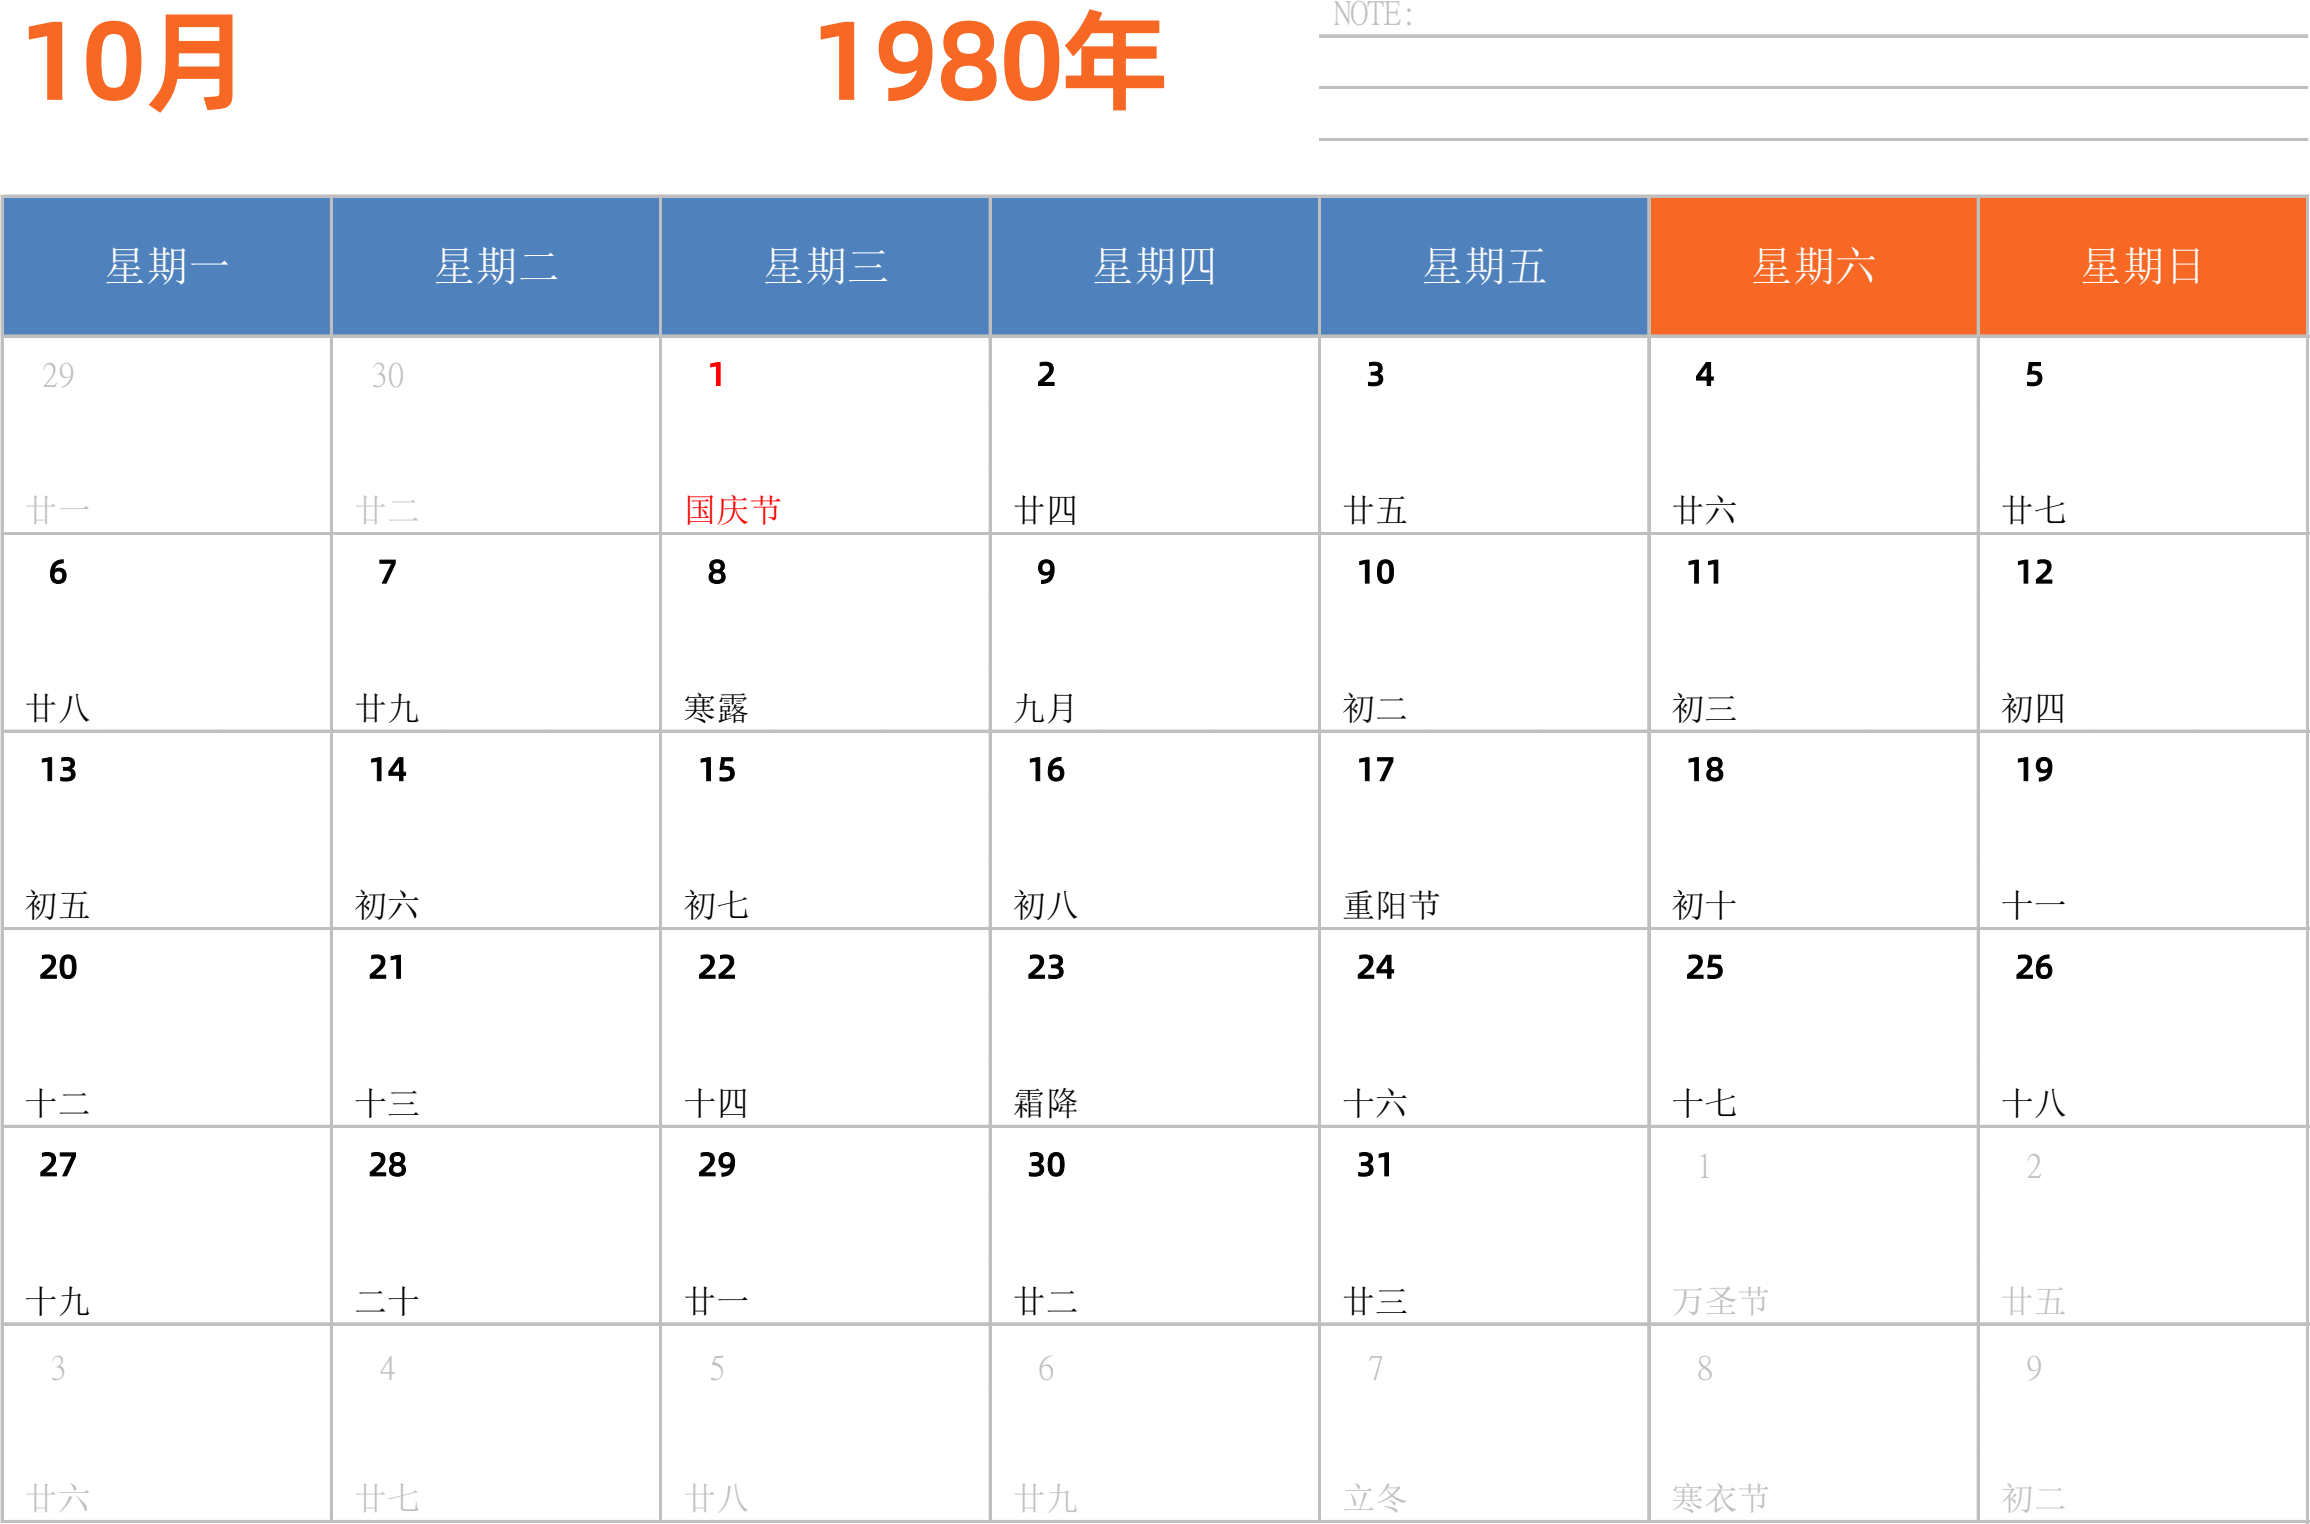Click the 廿三 lunar label
The height and width of the screenshot is (1524, 2310).
[1375, 1301]
